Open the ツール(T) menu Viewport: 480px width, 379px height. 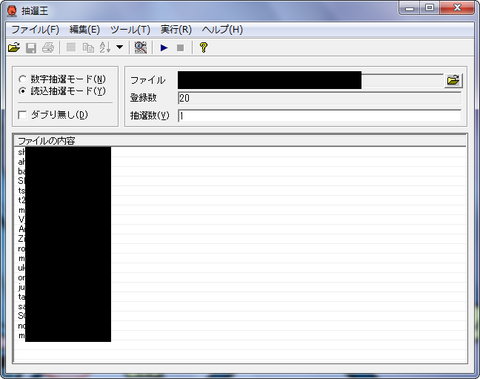130,30
